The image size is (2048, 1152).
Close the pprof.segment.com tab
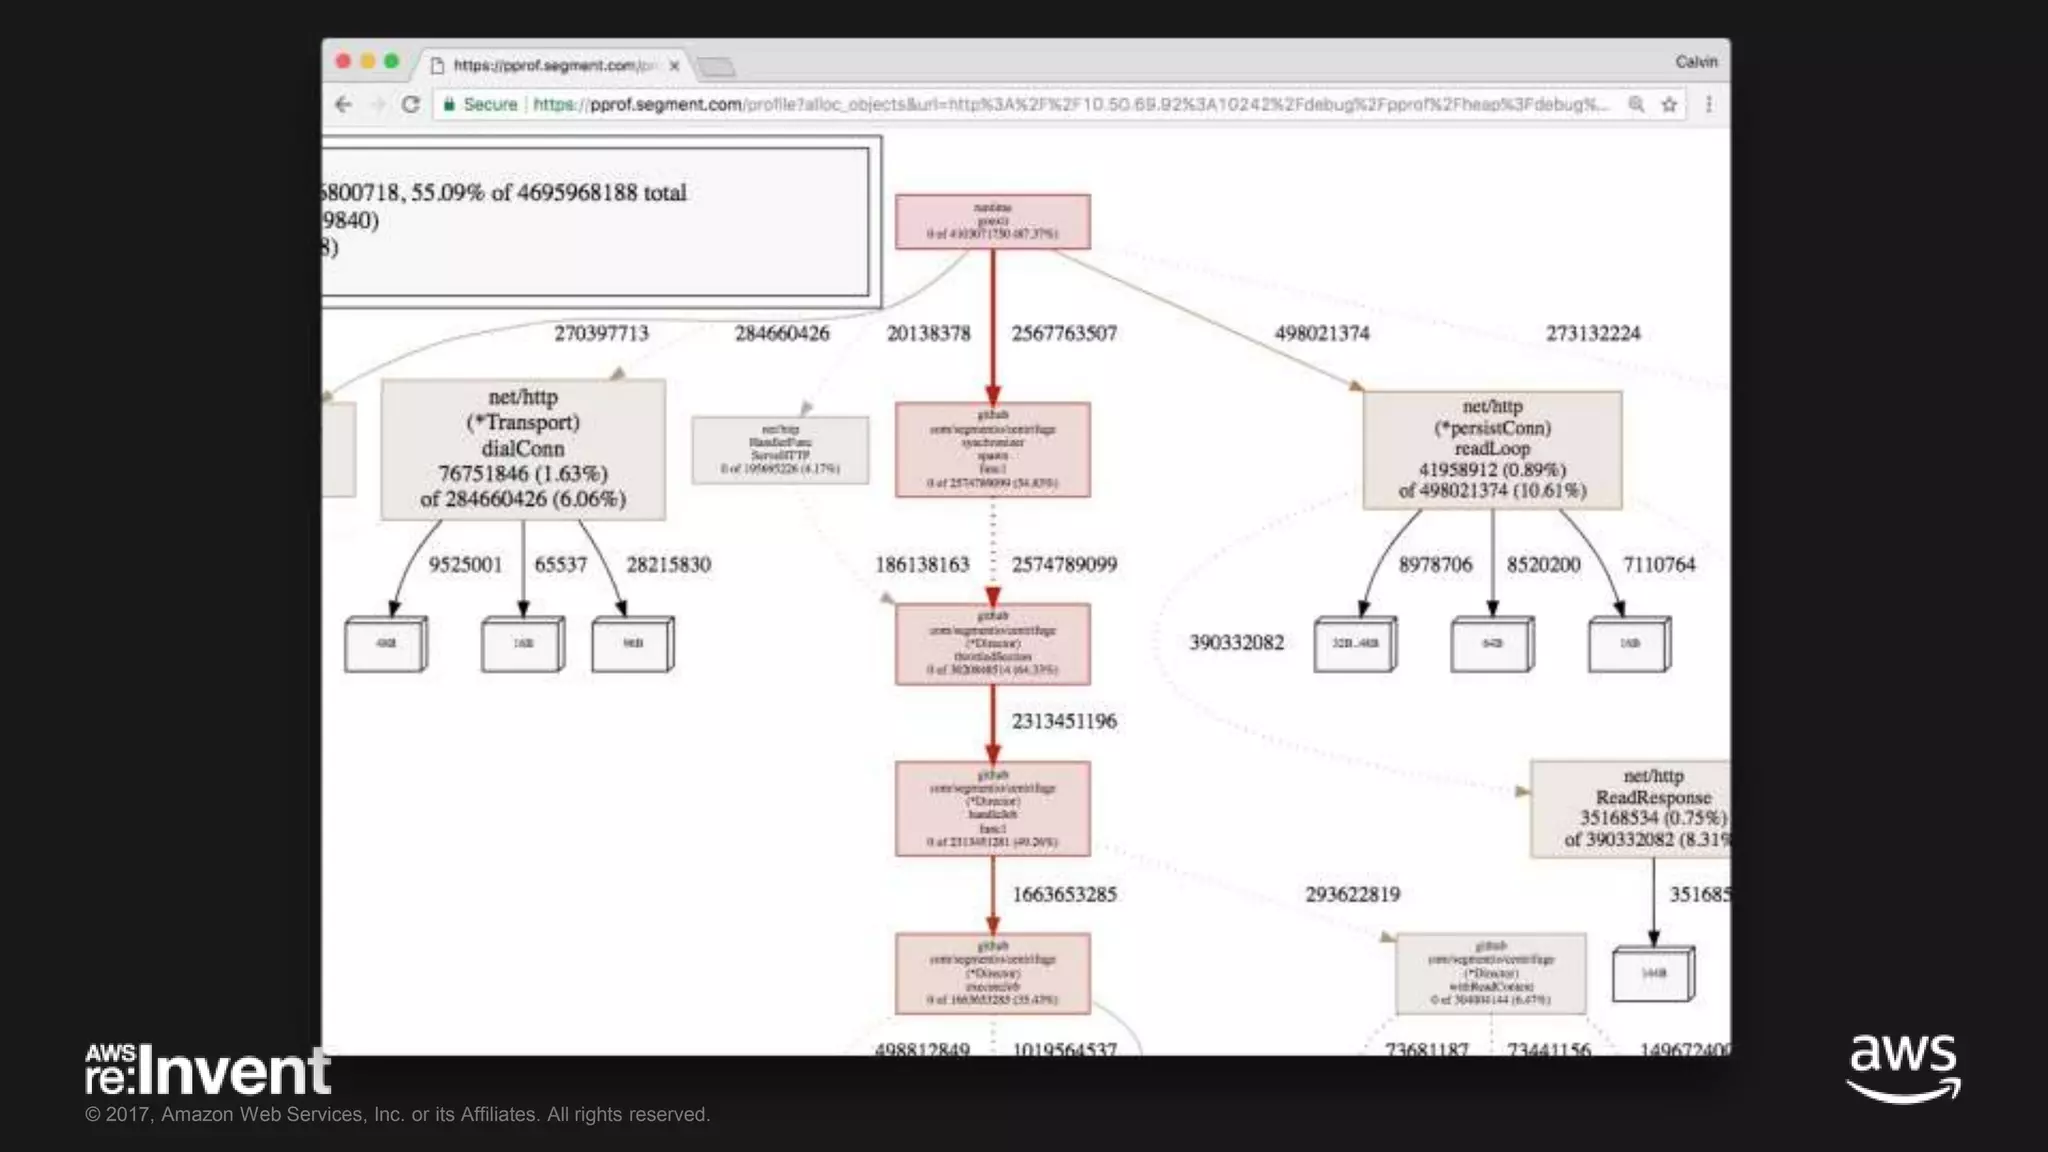[674, 66]
